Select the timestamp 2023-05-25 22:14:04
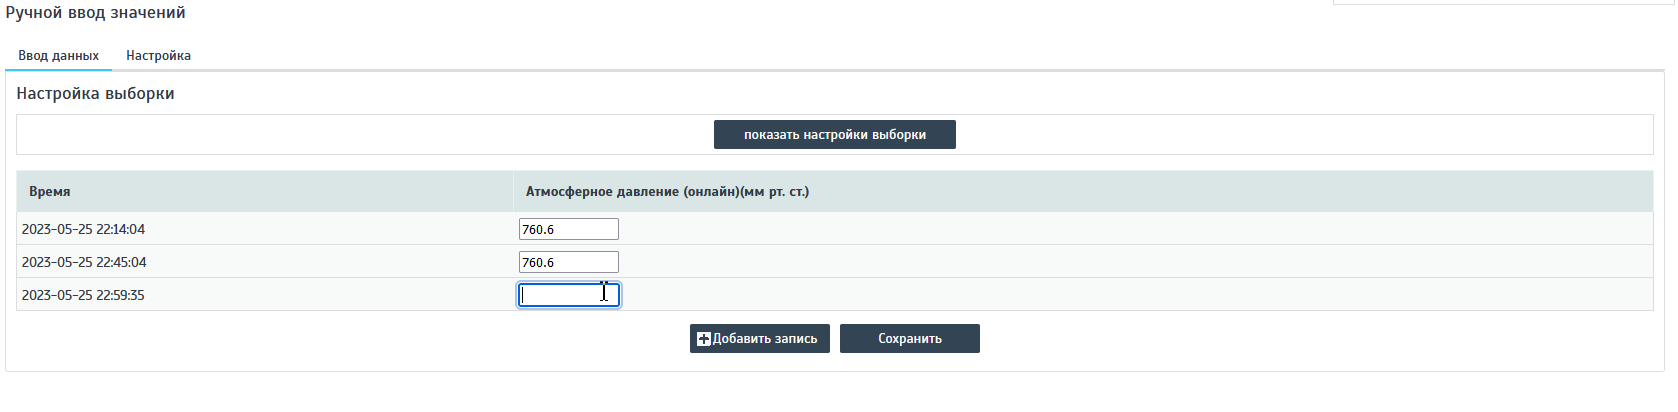1678x412 pixels. click(83, 230)
